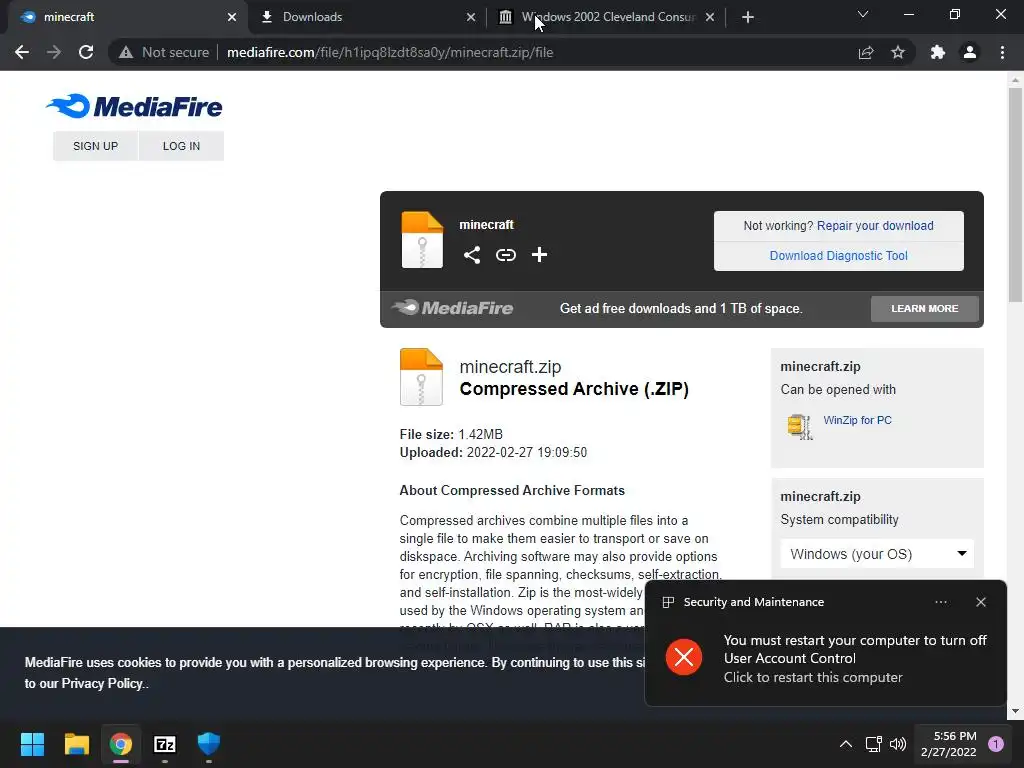Open 7-Zip from the taskbar

pos(165,744)
